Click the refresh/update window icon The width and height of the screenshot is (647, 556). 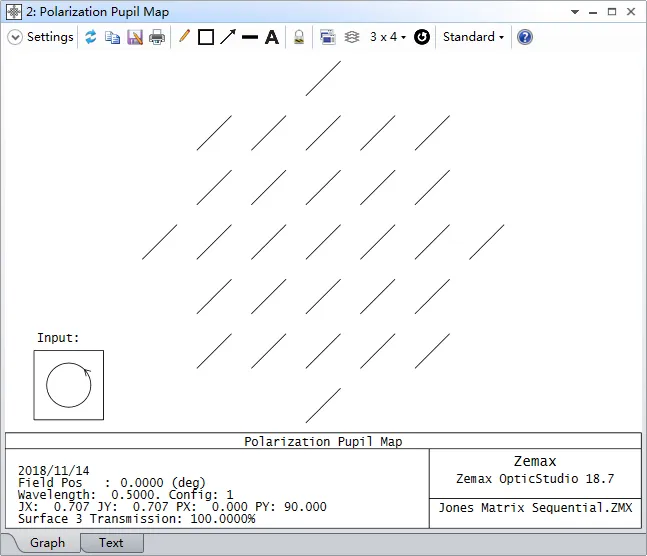(x=91, y=37)
